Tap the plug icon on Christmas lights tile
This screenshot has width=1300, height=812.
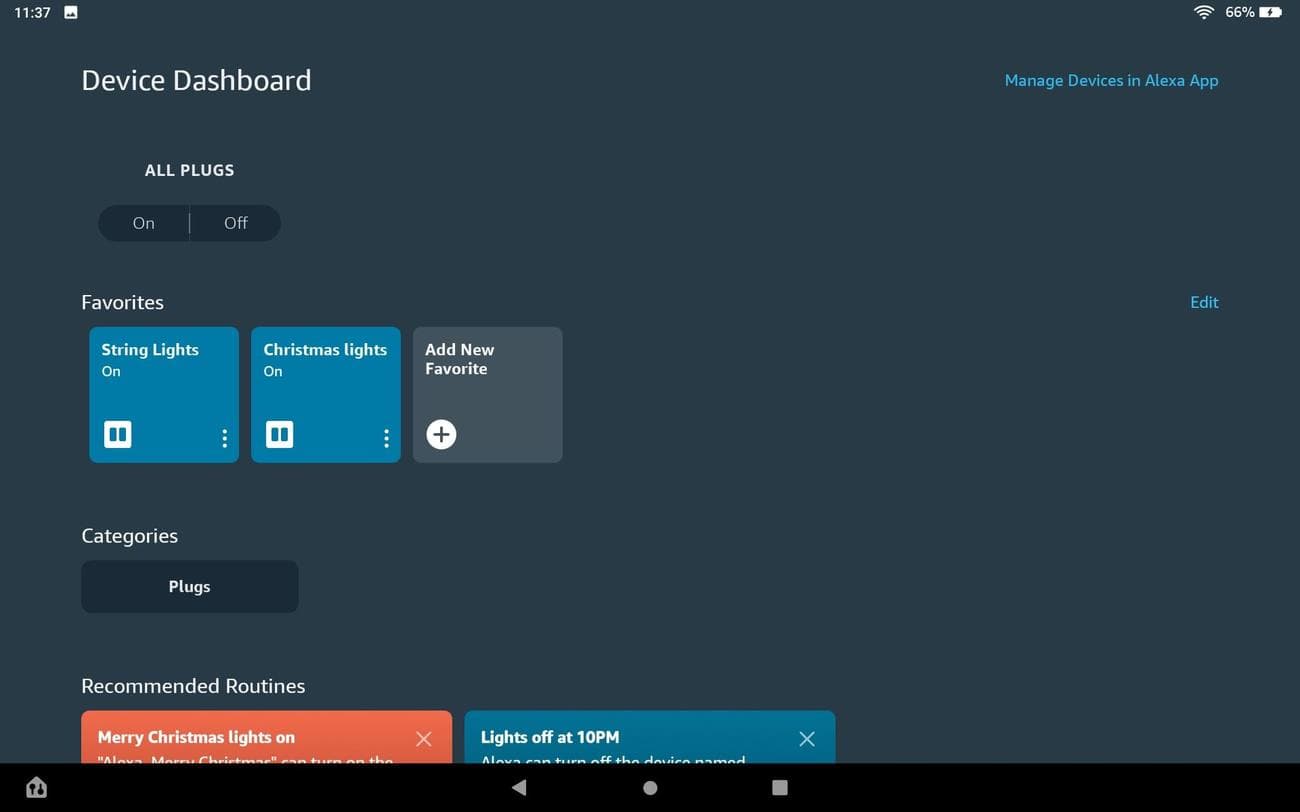(x=279, y=434)
